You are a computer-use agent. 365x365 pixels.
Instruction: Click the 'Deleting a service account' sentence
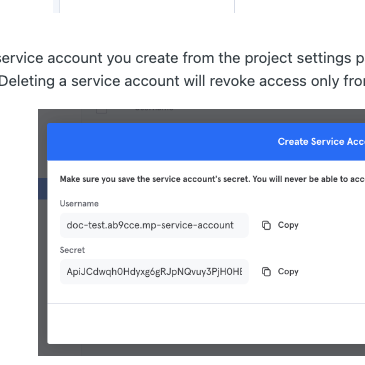click(x=182, y=81)
